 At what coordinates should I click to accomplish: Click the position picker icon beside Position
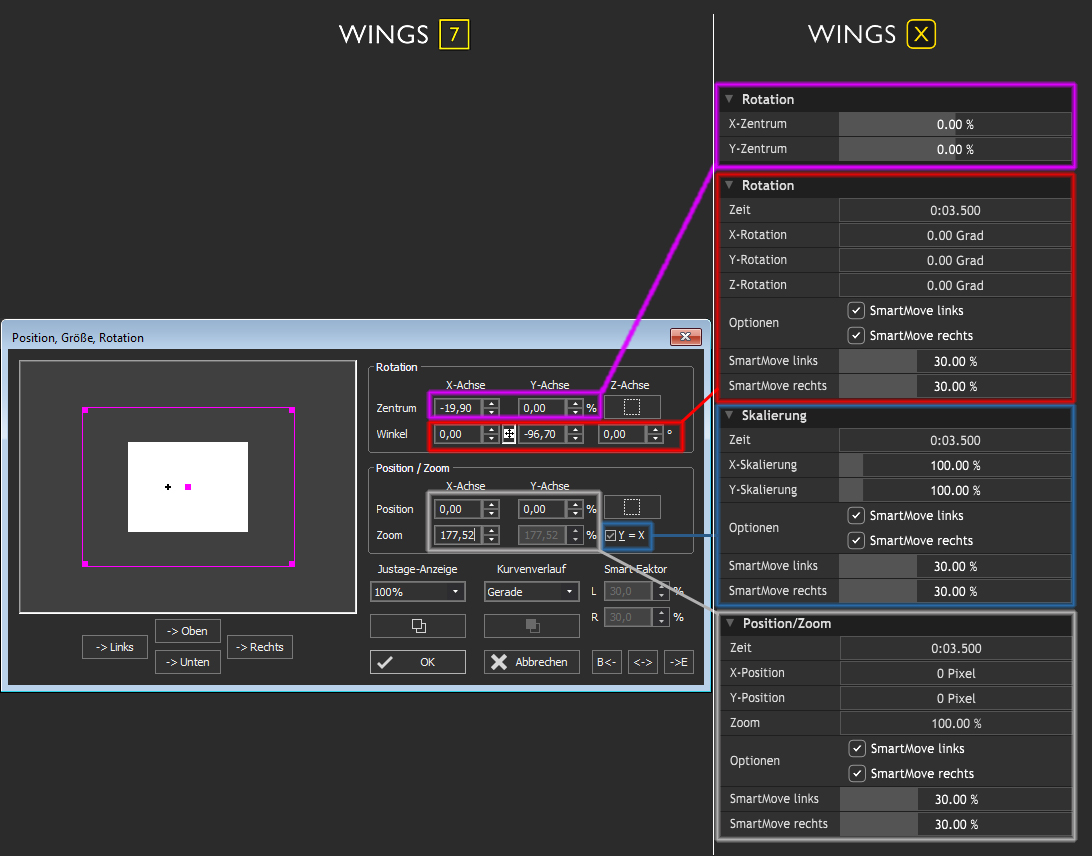coord(632,508)
